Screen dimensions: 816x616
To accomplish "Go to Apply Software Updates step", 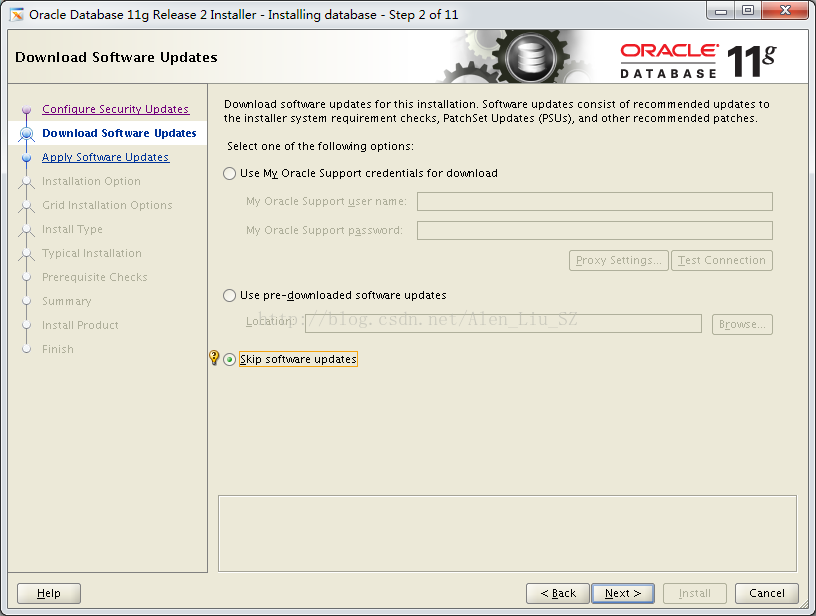I will click(x=105, y=157).
